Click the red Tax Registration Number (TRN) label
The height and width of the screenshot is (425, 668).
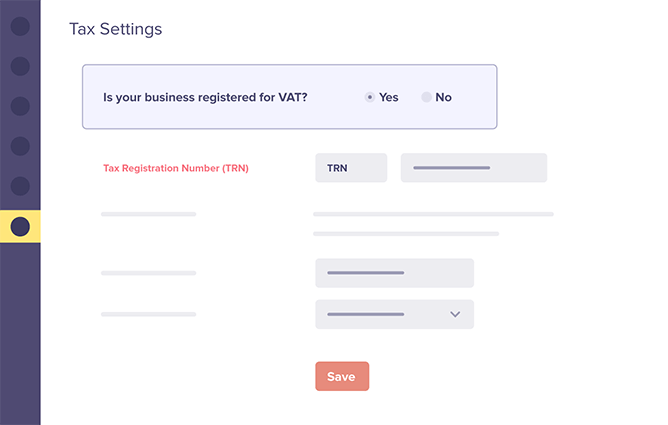[x=176, y=168]
